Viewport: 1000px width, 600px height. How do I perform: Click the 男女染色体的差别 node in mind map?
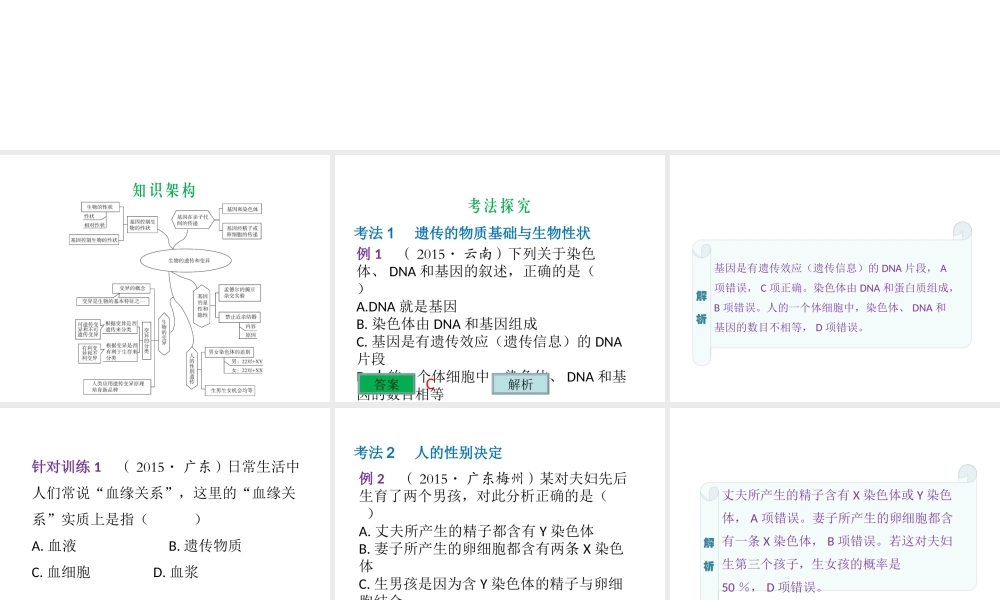tap(230, 352)
